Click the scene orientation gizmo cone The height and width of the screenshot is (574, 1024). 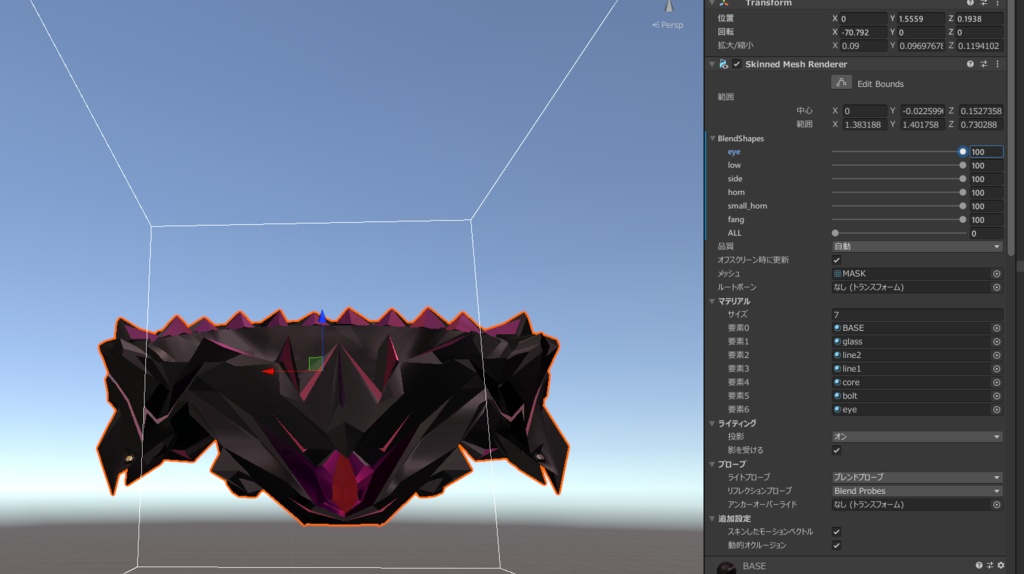tap(669, 6)
